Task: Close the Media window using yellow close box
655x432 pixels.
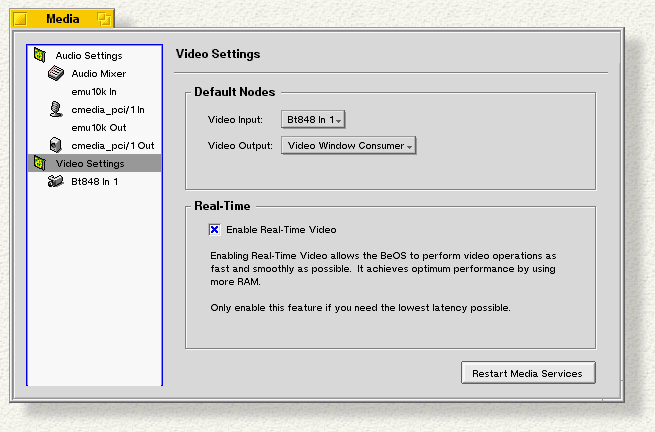Action: click(20, 19)
